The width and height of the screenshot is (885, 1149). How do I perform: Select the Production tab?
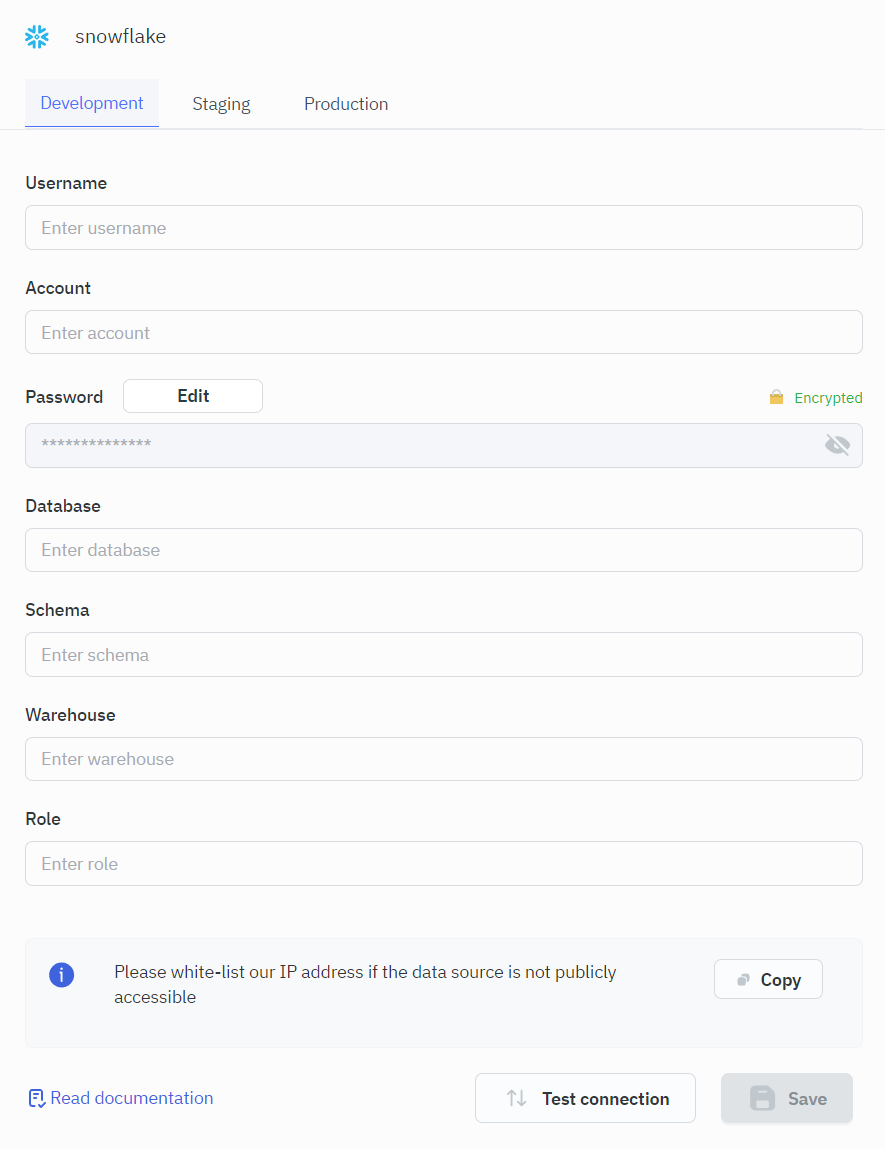[x=346, y=104]
